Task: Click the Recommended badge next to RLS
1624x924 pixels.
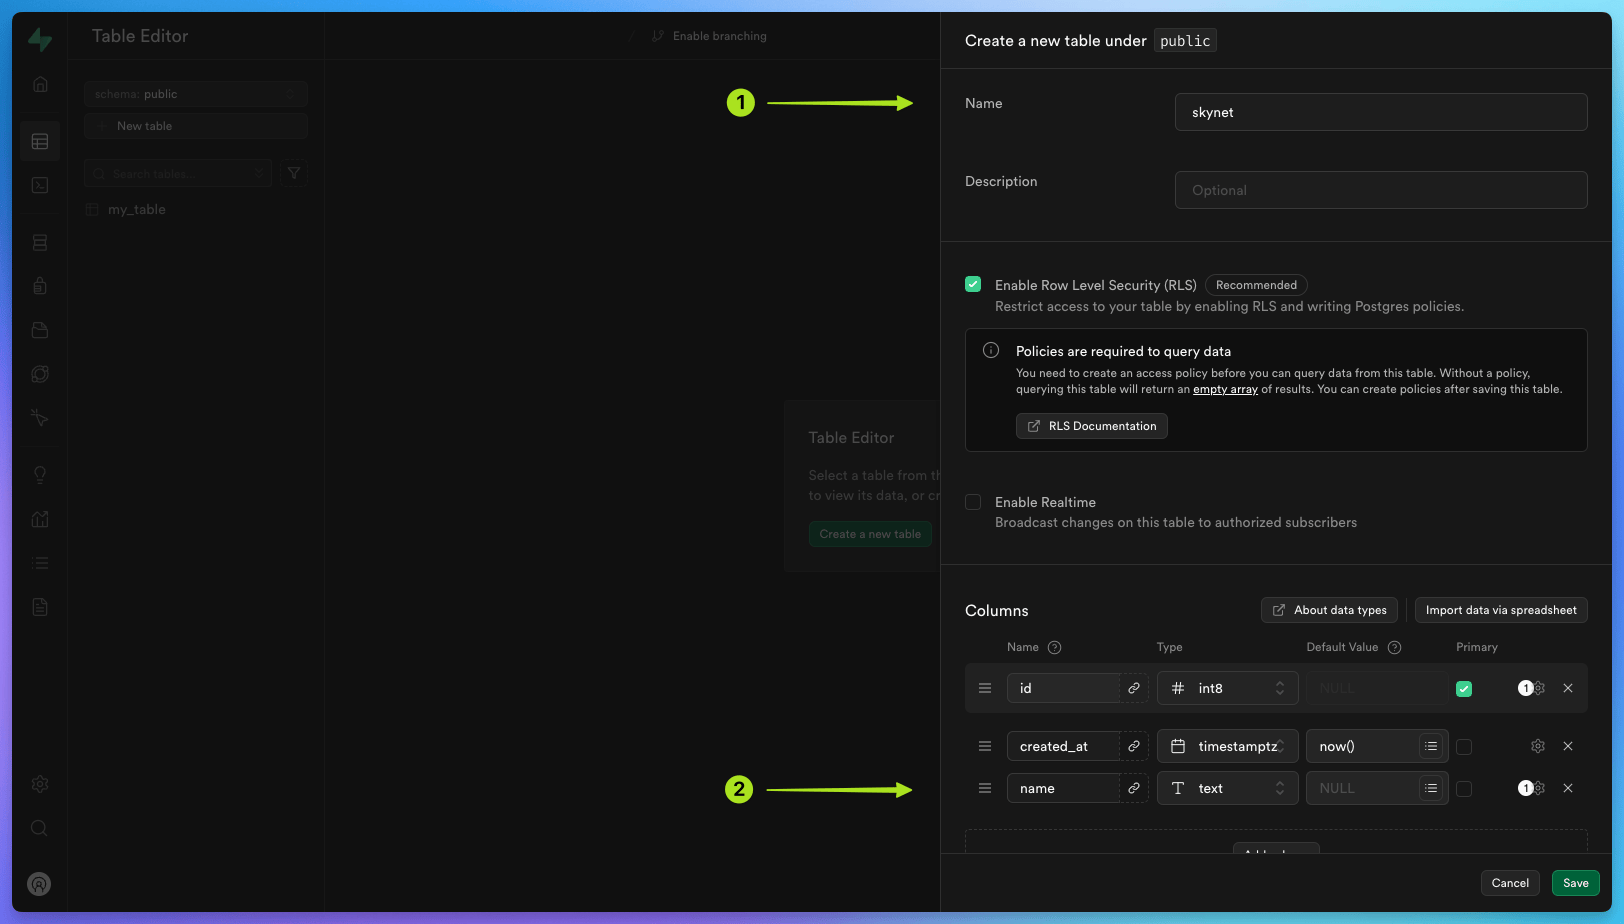Action: click(x=1256, y=285)
